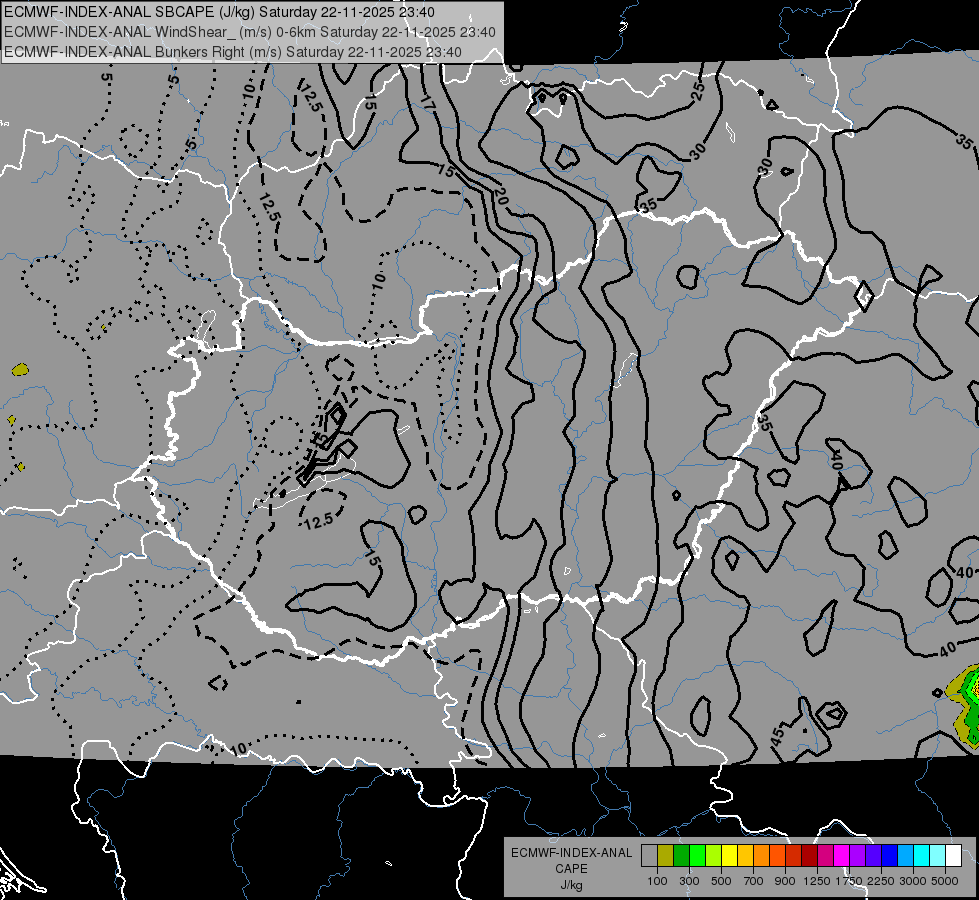979x900 pixels.
Task: Click the 25 contour label on map
Action: tap(699, 91)
